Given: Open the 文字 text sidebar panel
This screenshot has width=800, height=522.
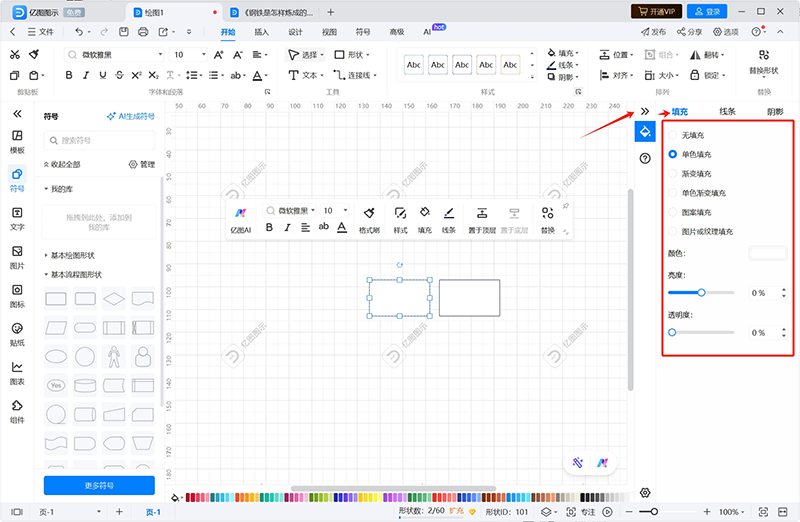Looking at the screenshot, I should (17, 219).
